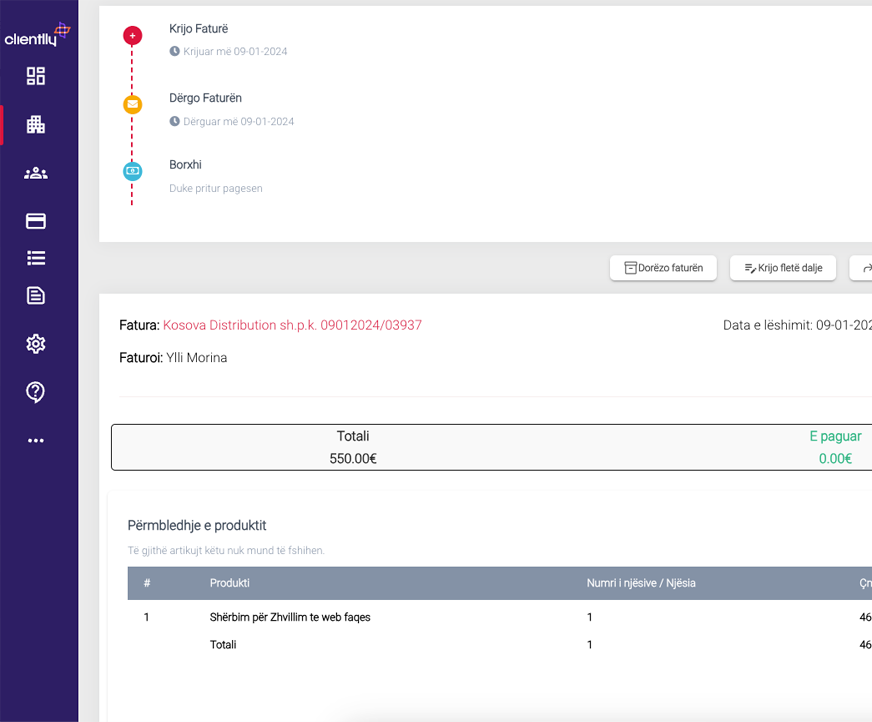Open settings via the gear icon
Viewport: 872px width, 722px height.
36,344
